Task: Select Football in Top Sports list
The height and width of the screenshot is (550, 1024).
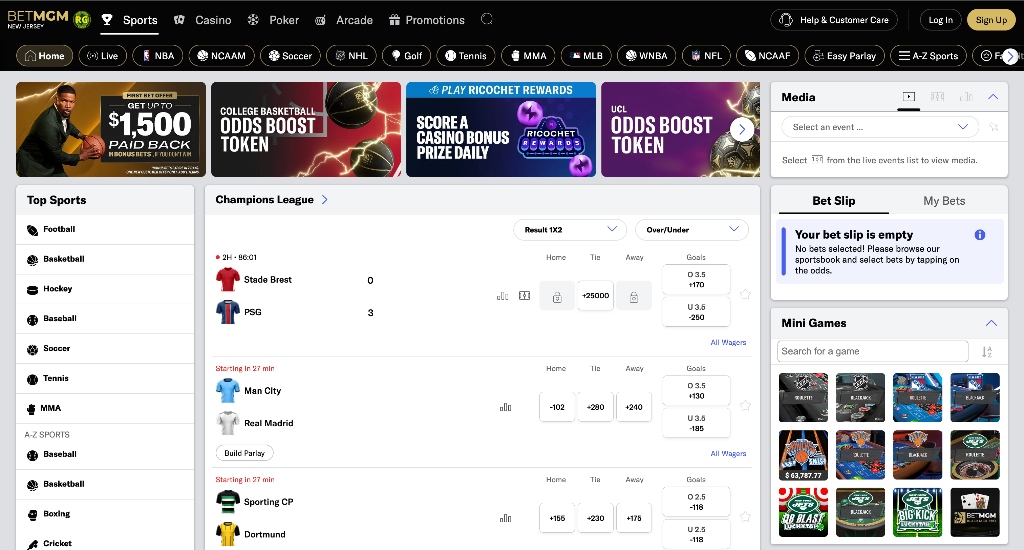Action: tap(105, 229)
